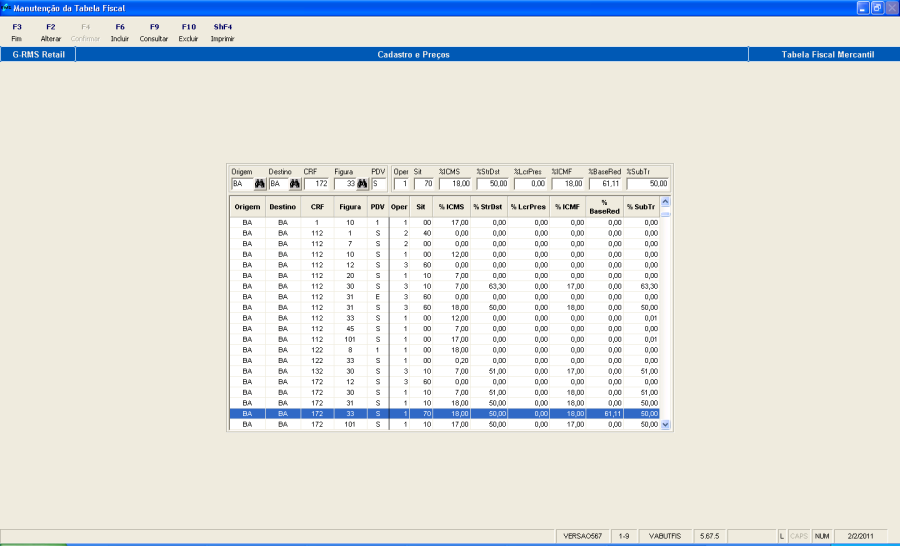Open Destino lookup binoculars icon
The image size is (900, 546).
tap(294, 184)
